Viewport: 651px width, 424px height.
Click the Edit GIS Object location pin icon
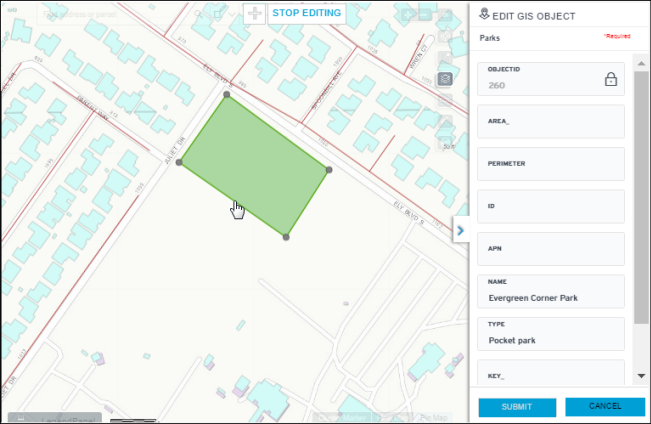[485, 14]
